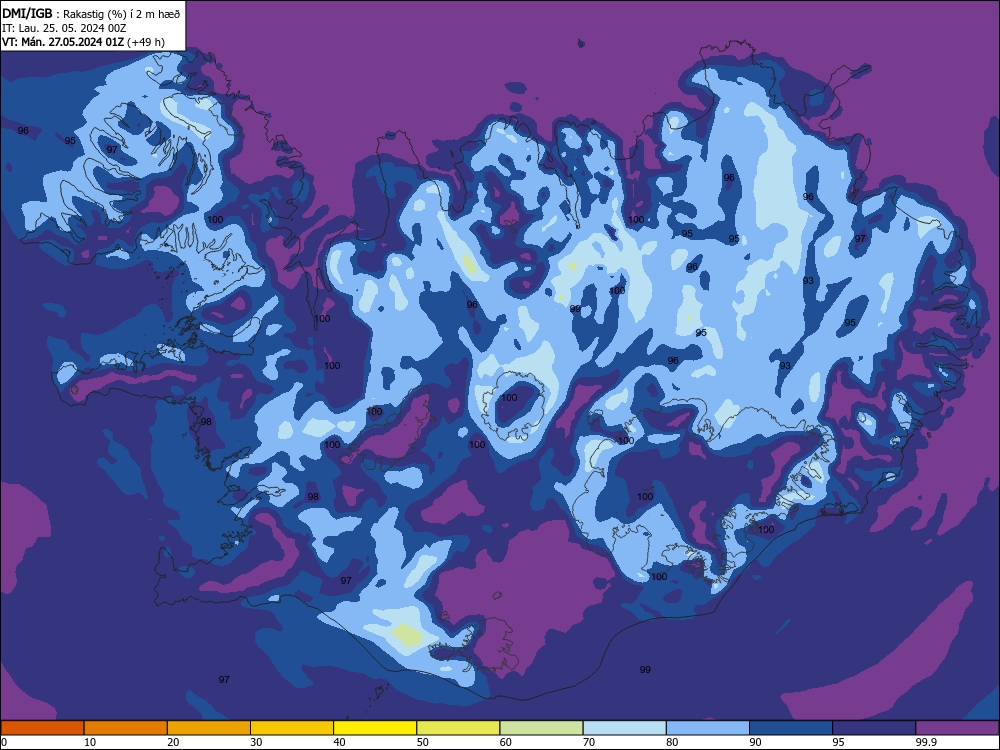Click the 'IT: Lau. 25. 05. 2024 00Z' line
Screen dimensions: 1000x750
[x=64, y=28]
